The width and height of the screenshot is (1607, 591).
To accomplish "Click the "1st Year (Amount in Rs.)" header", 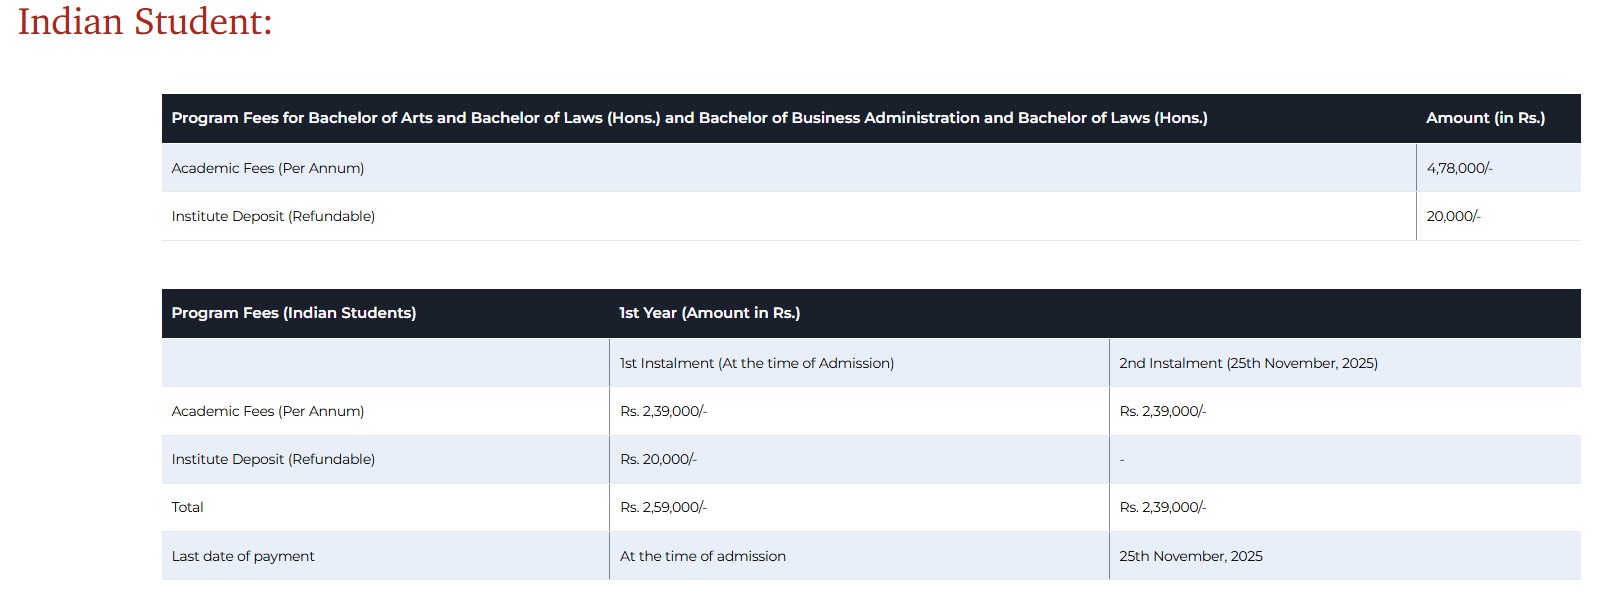I will click(709, 313).
